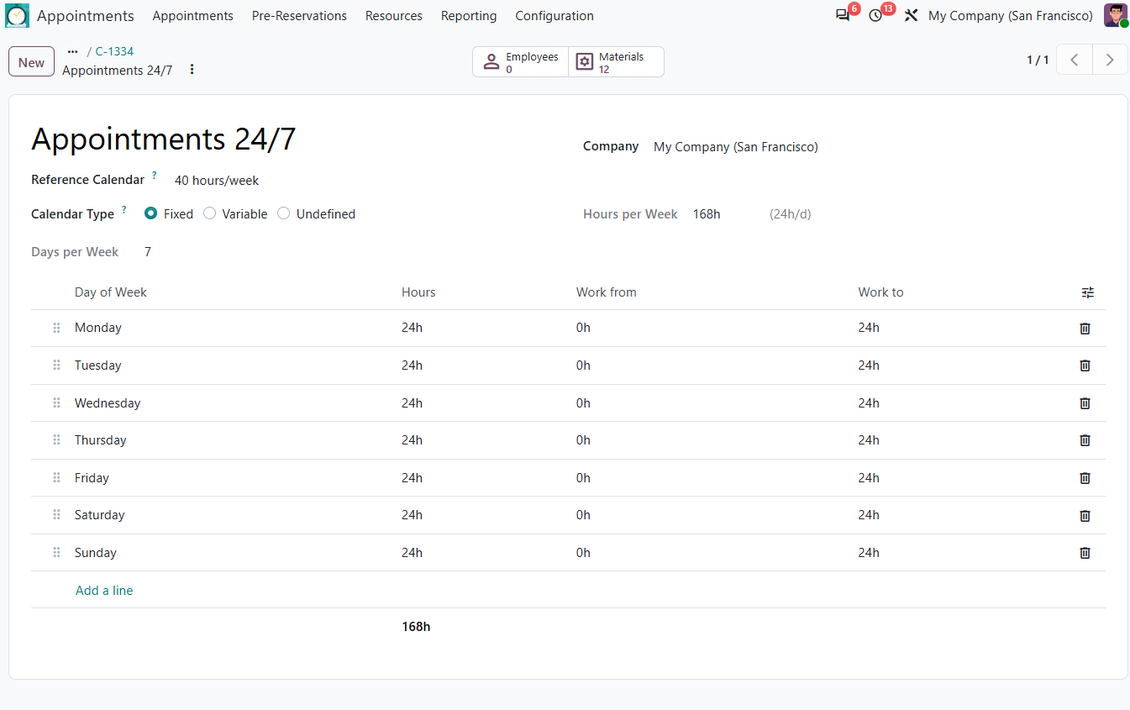Open the Employees stat button
Screen dimensions: 1130x710
[520, 62]
